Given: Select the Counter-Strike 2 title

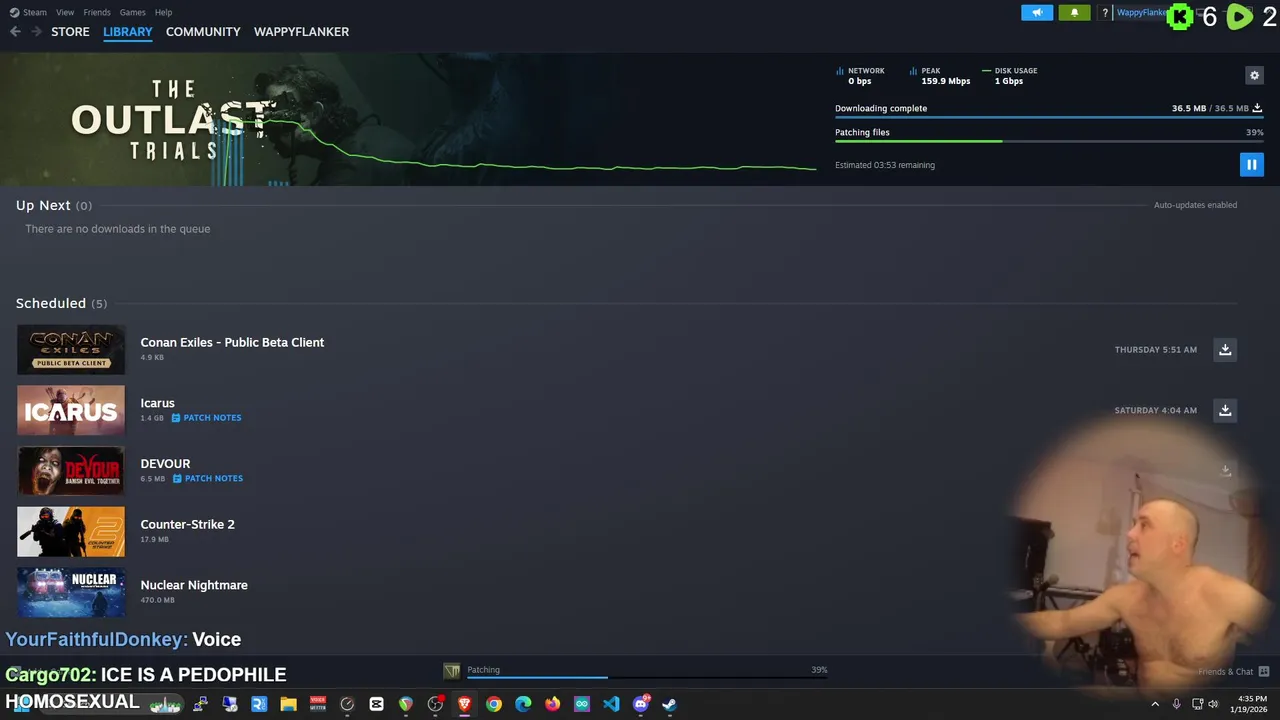Looking at the screenshot, I should point(187,524).
